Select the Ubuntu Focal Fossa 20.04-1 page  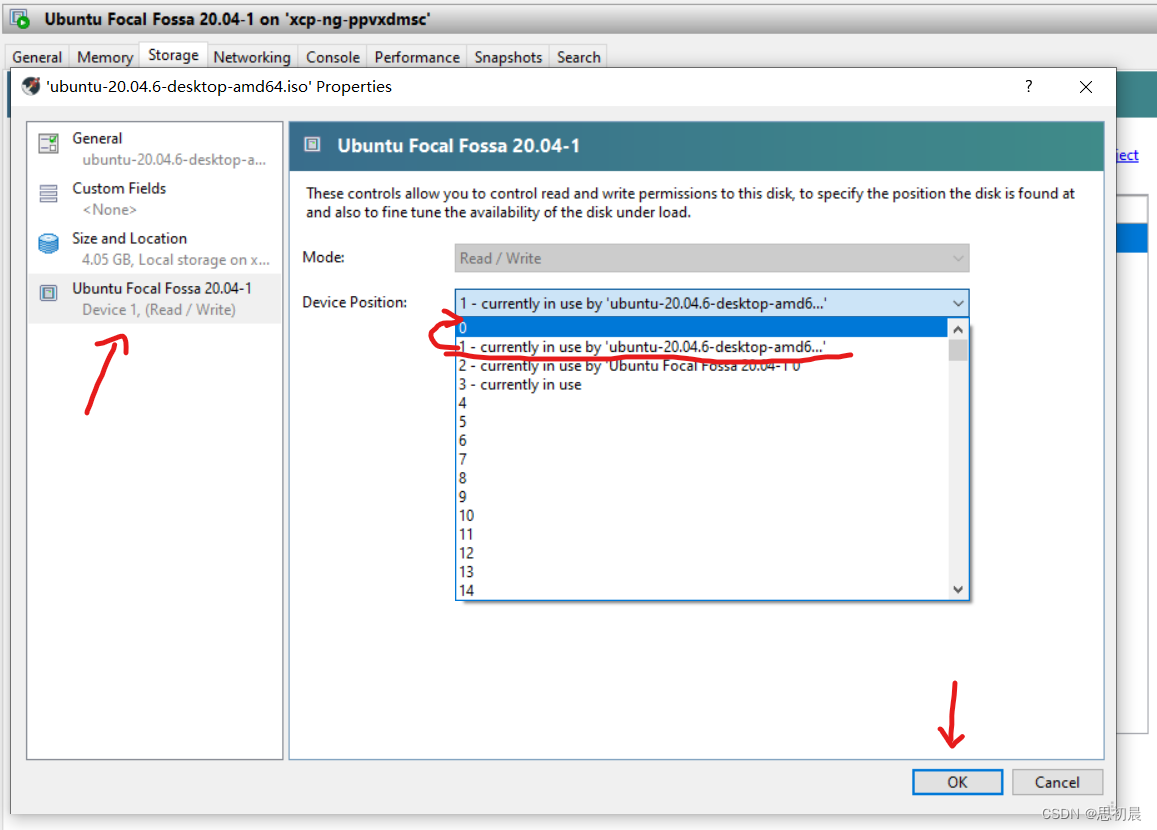pyautogui.click(x=155, y=299)
